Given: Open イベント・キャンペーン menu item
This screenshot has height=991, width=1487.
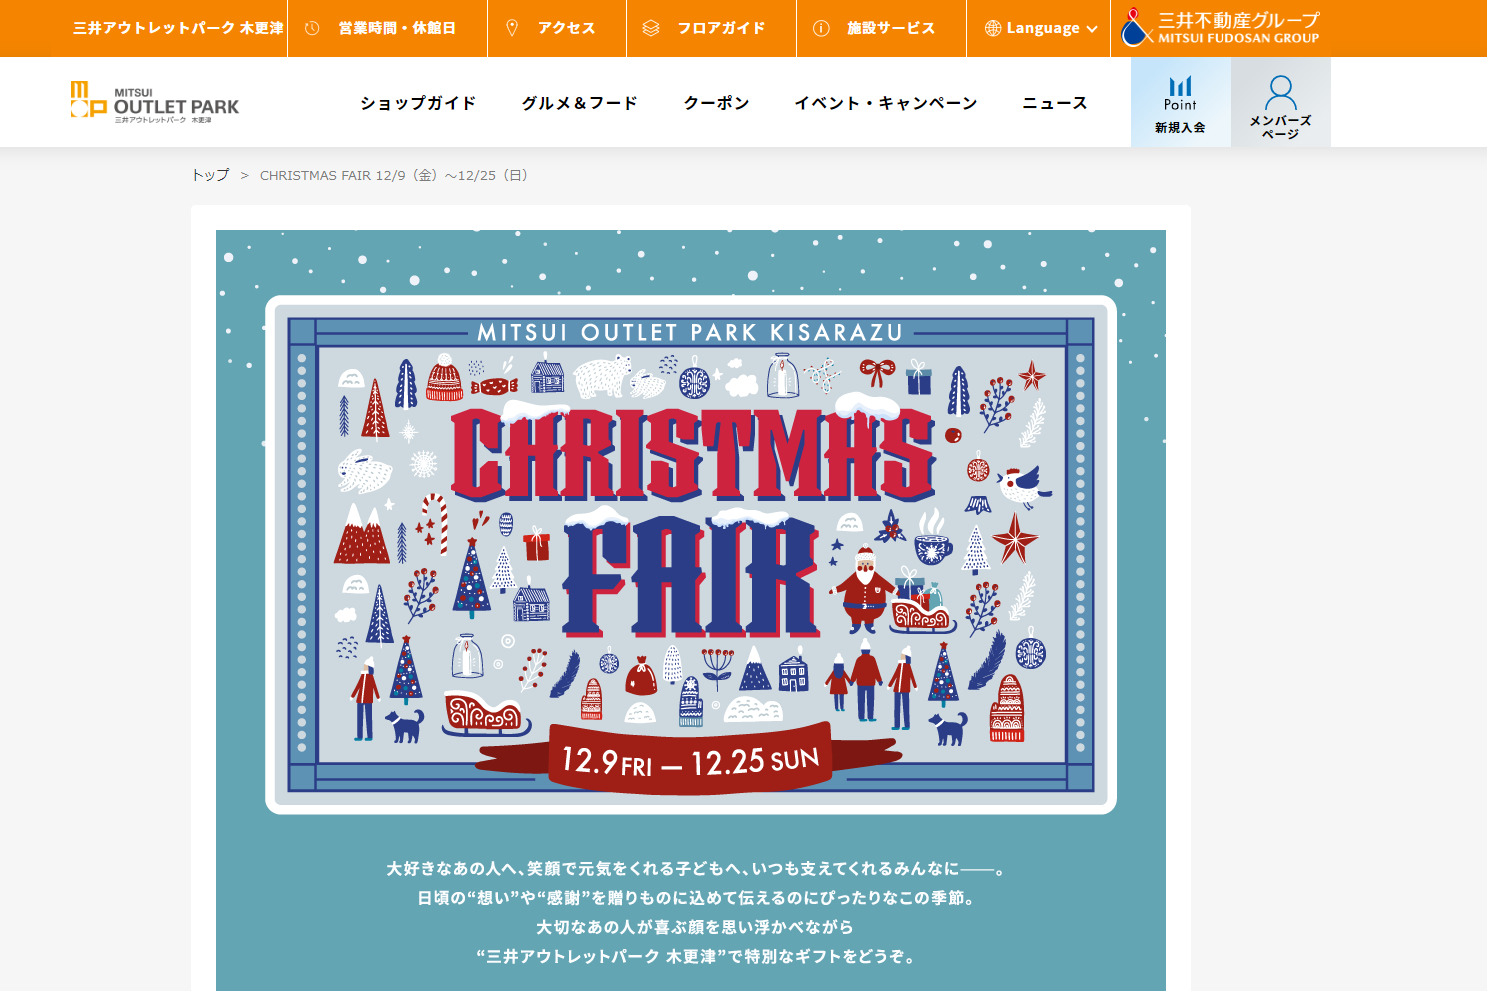Looking at the screenshot, I should point(886,103).
